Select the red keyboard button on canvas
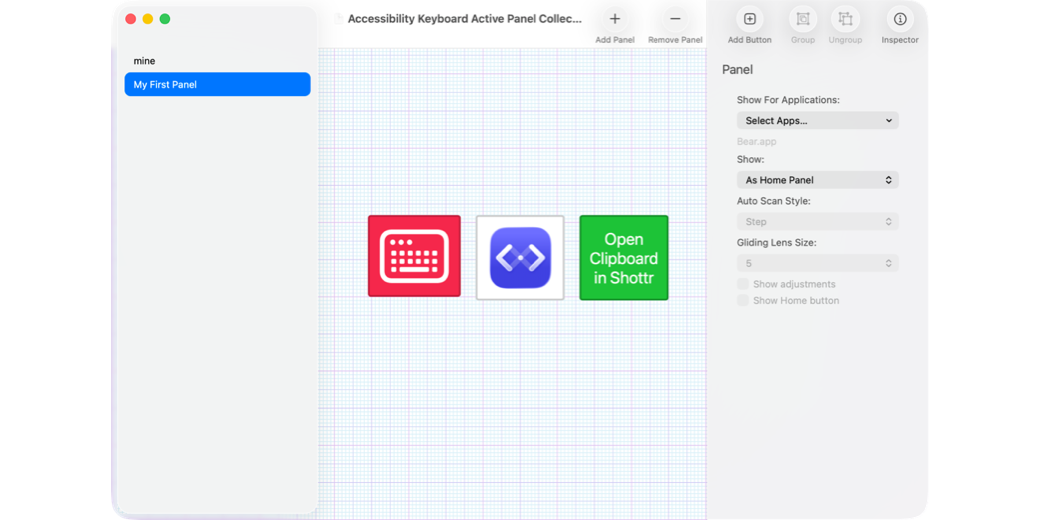This screenshot has height=520, width=1040. [415, 256]
